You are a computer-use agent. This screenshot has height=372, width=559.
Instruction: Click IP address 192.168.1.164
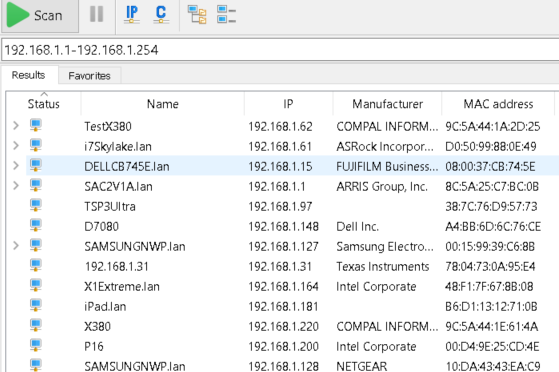pos(283,286)
